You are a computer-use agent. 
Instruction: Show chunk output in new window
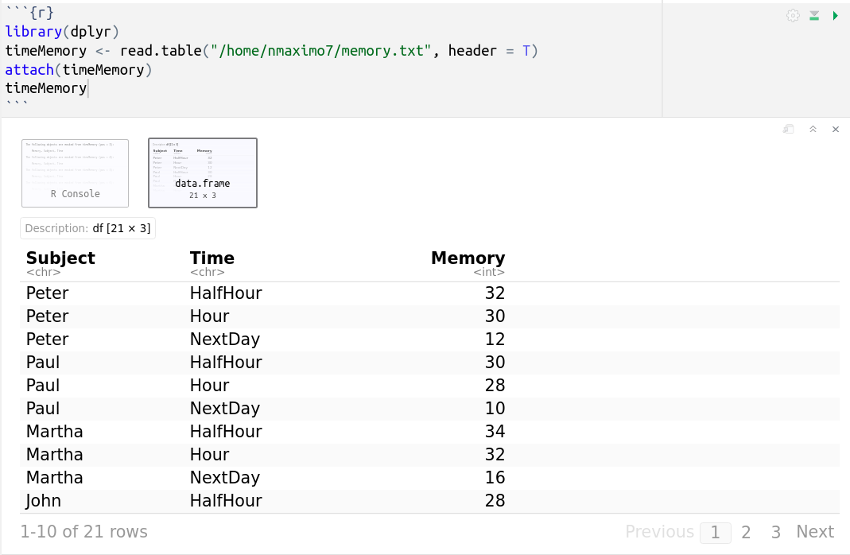pos(788,129)
